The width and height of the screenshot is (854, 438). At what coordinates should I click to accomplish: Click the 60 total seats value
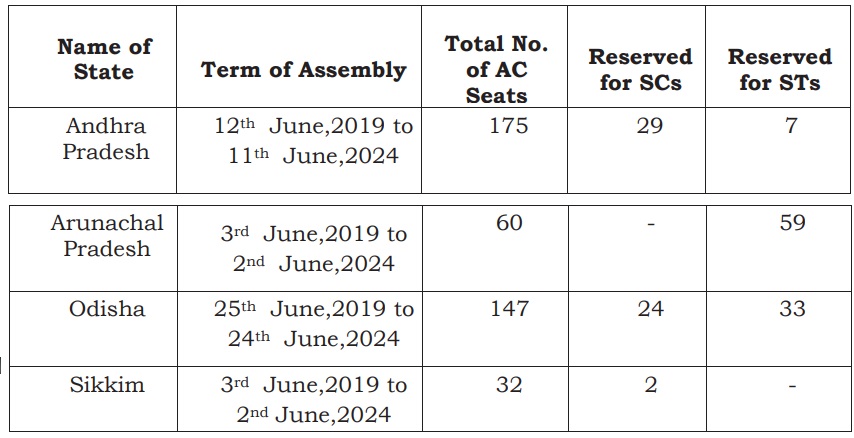(509, 223)
